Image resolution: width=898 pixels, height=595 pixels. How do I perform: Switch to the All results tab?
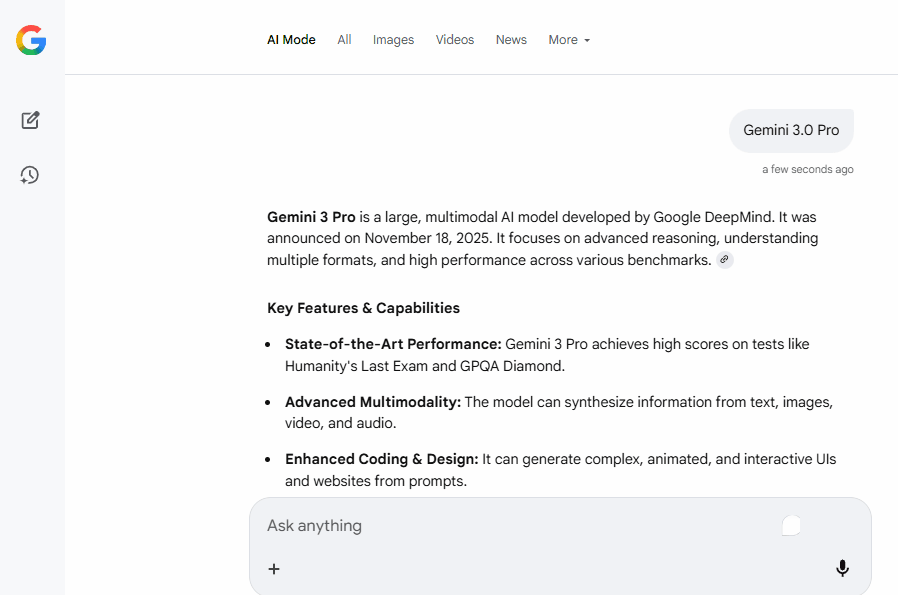tap(344, 40)
